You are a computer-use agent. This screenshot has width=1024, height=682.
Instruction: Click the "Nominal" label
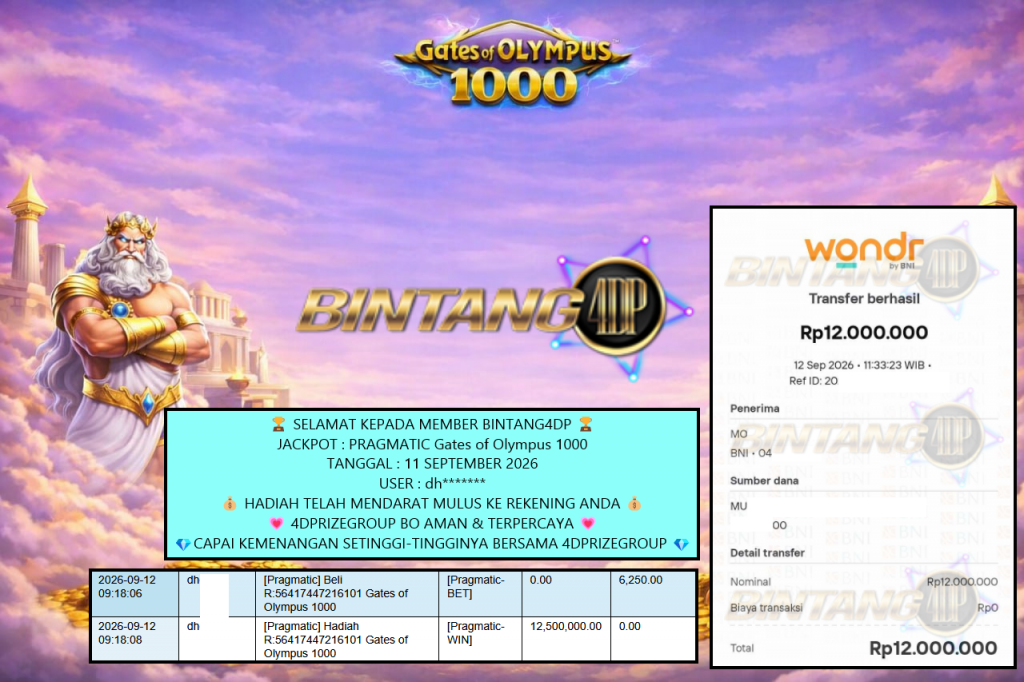[750, 581]
